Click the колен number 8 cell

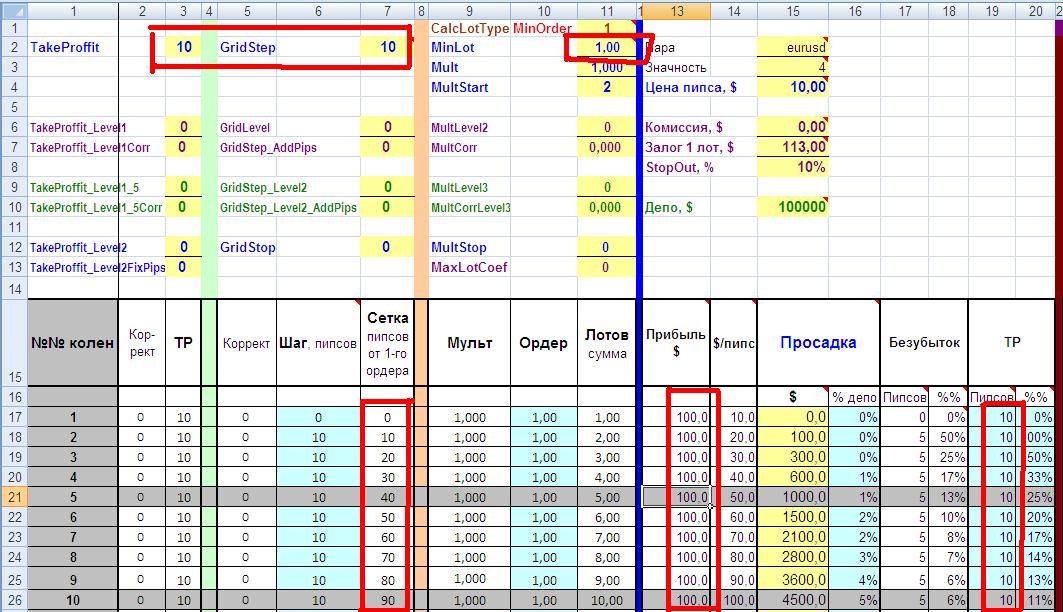(x=73, y=557)
